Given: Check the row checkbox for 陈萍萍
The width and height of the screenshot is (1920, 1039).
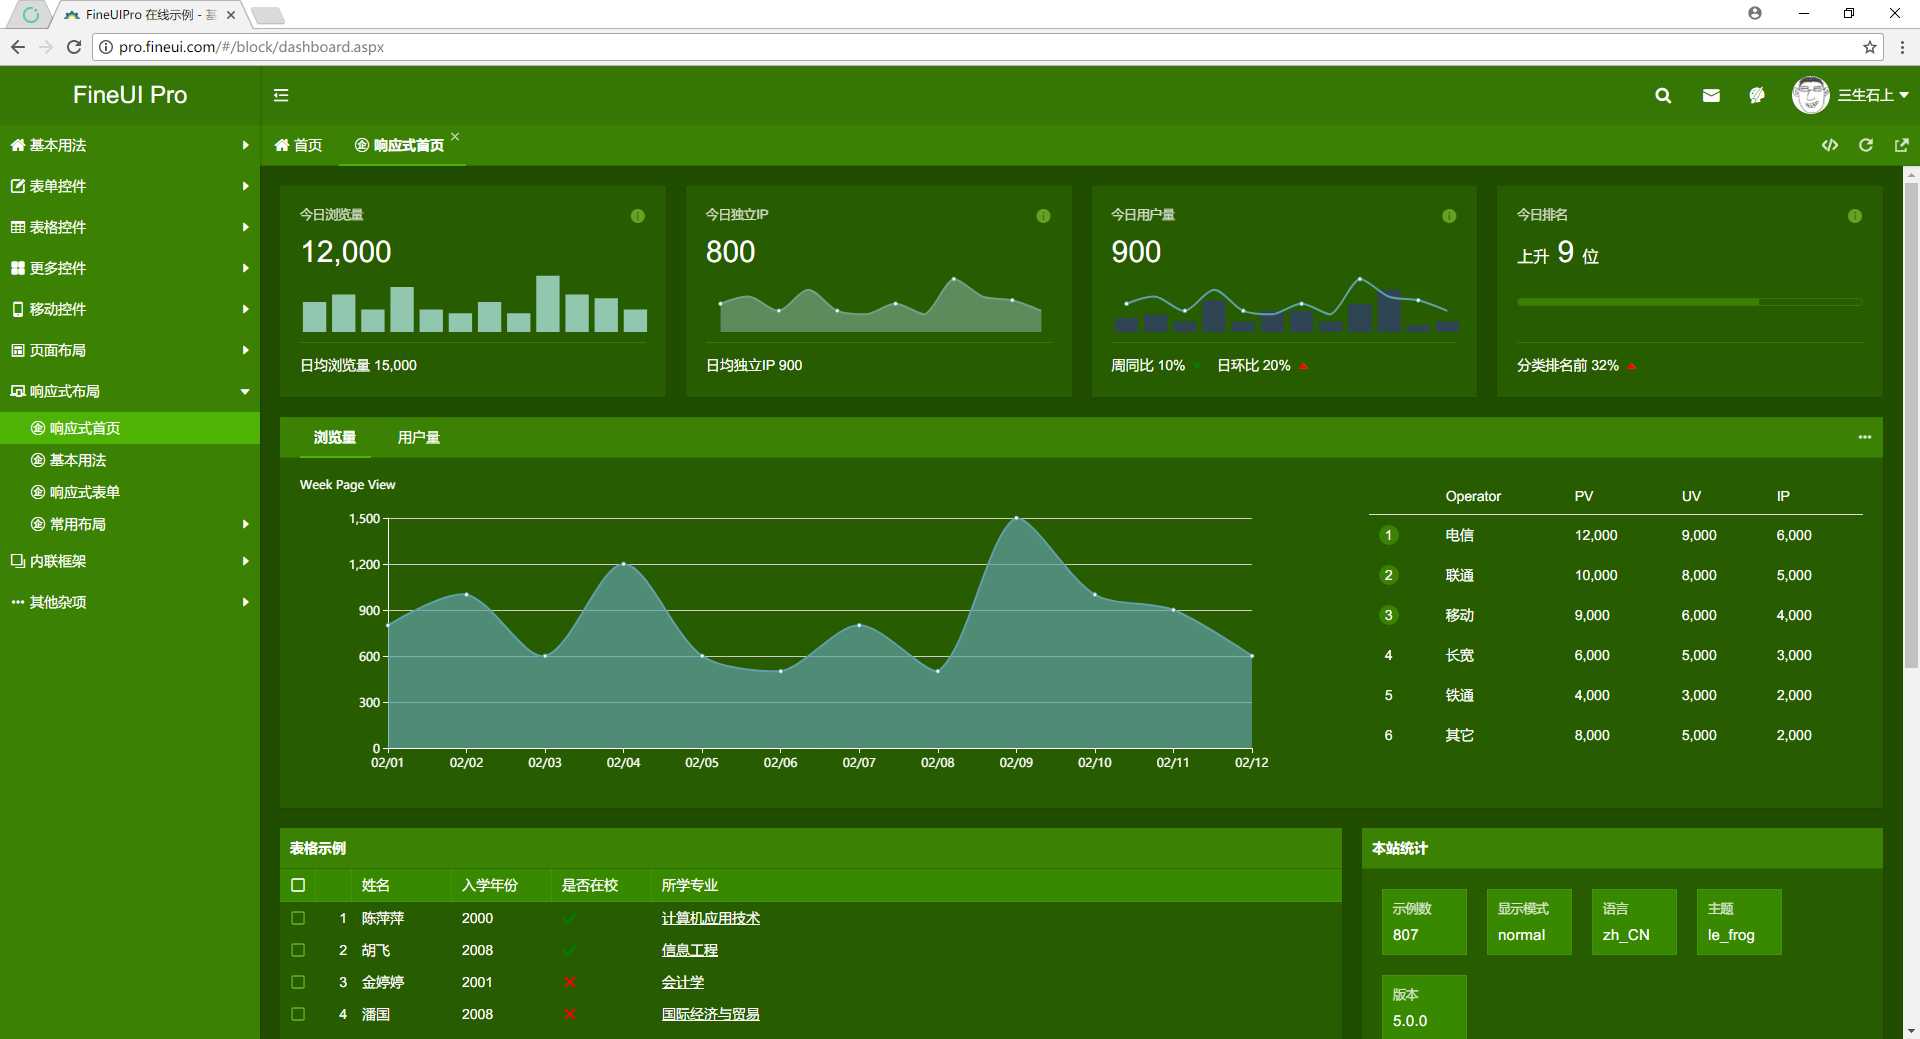Looking at the screenshot, I should click(x=298, y=918).
